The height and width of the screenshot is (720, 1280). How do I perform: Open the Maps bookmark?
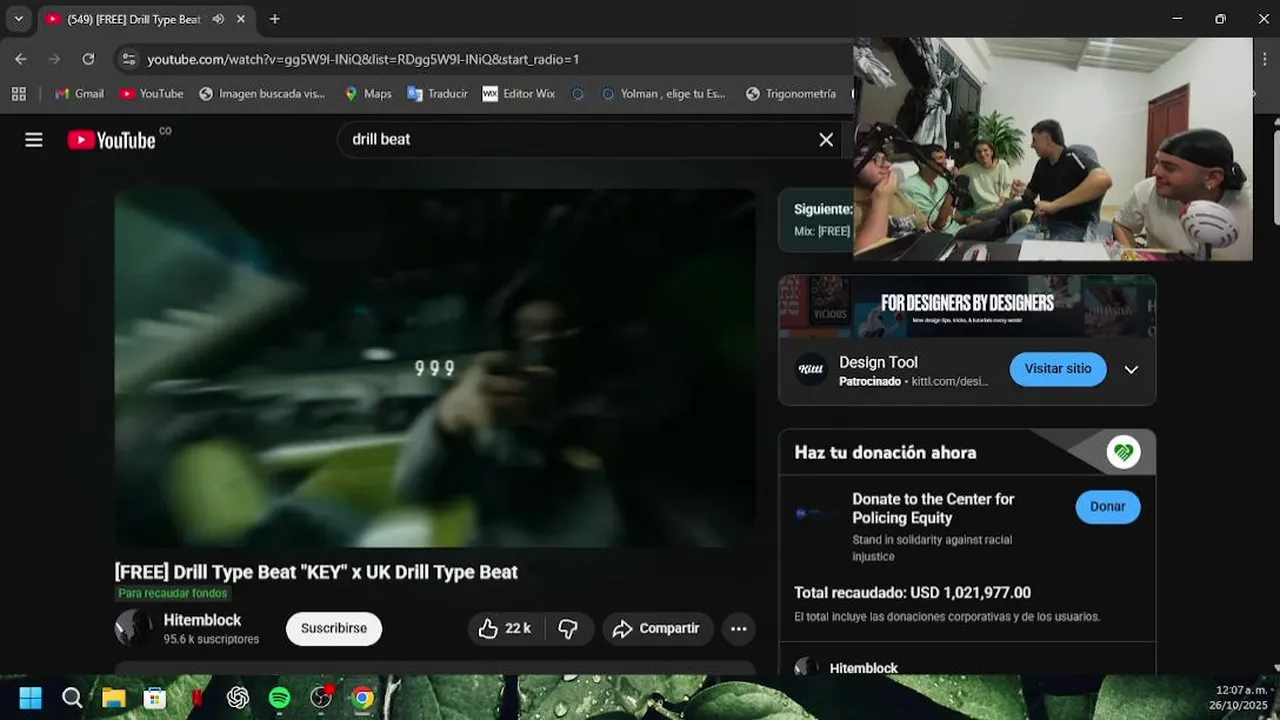tap(368, 93)
